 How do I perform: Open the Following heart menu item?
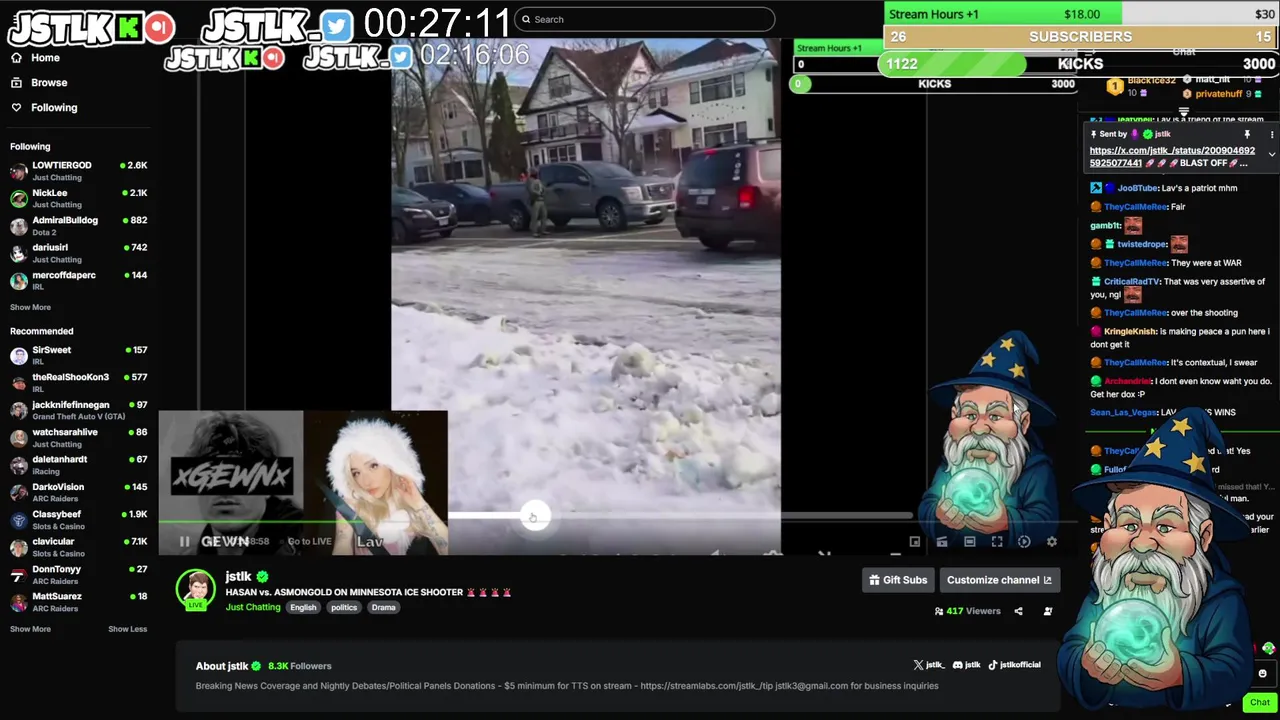[x=44, y=108]
